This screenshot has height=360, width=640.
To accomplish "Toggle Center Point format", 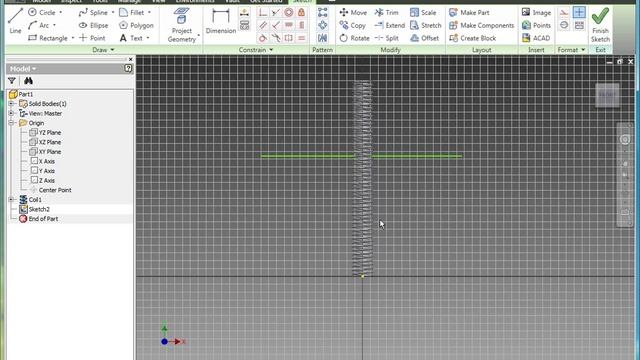I will tap(579, 12).
